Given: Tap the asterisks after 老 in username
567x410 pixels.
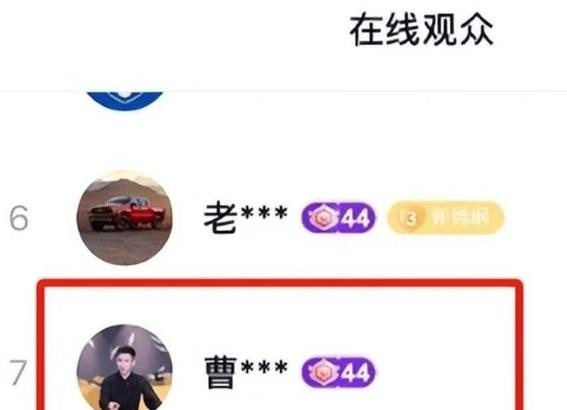Looking at the screenshot, I should pyautogui.click(x=264, y=213).
